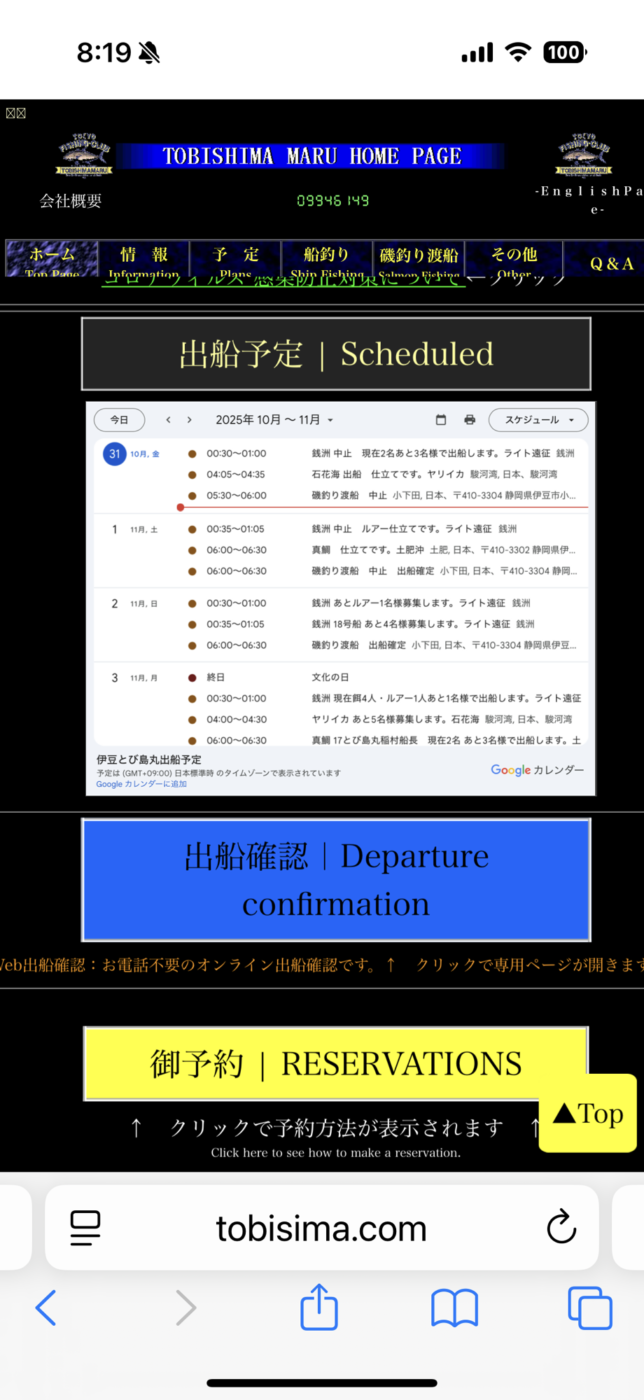
Task: Open page reader options icon in address bar
Action: click(86, 1227)
